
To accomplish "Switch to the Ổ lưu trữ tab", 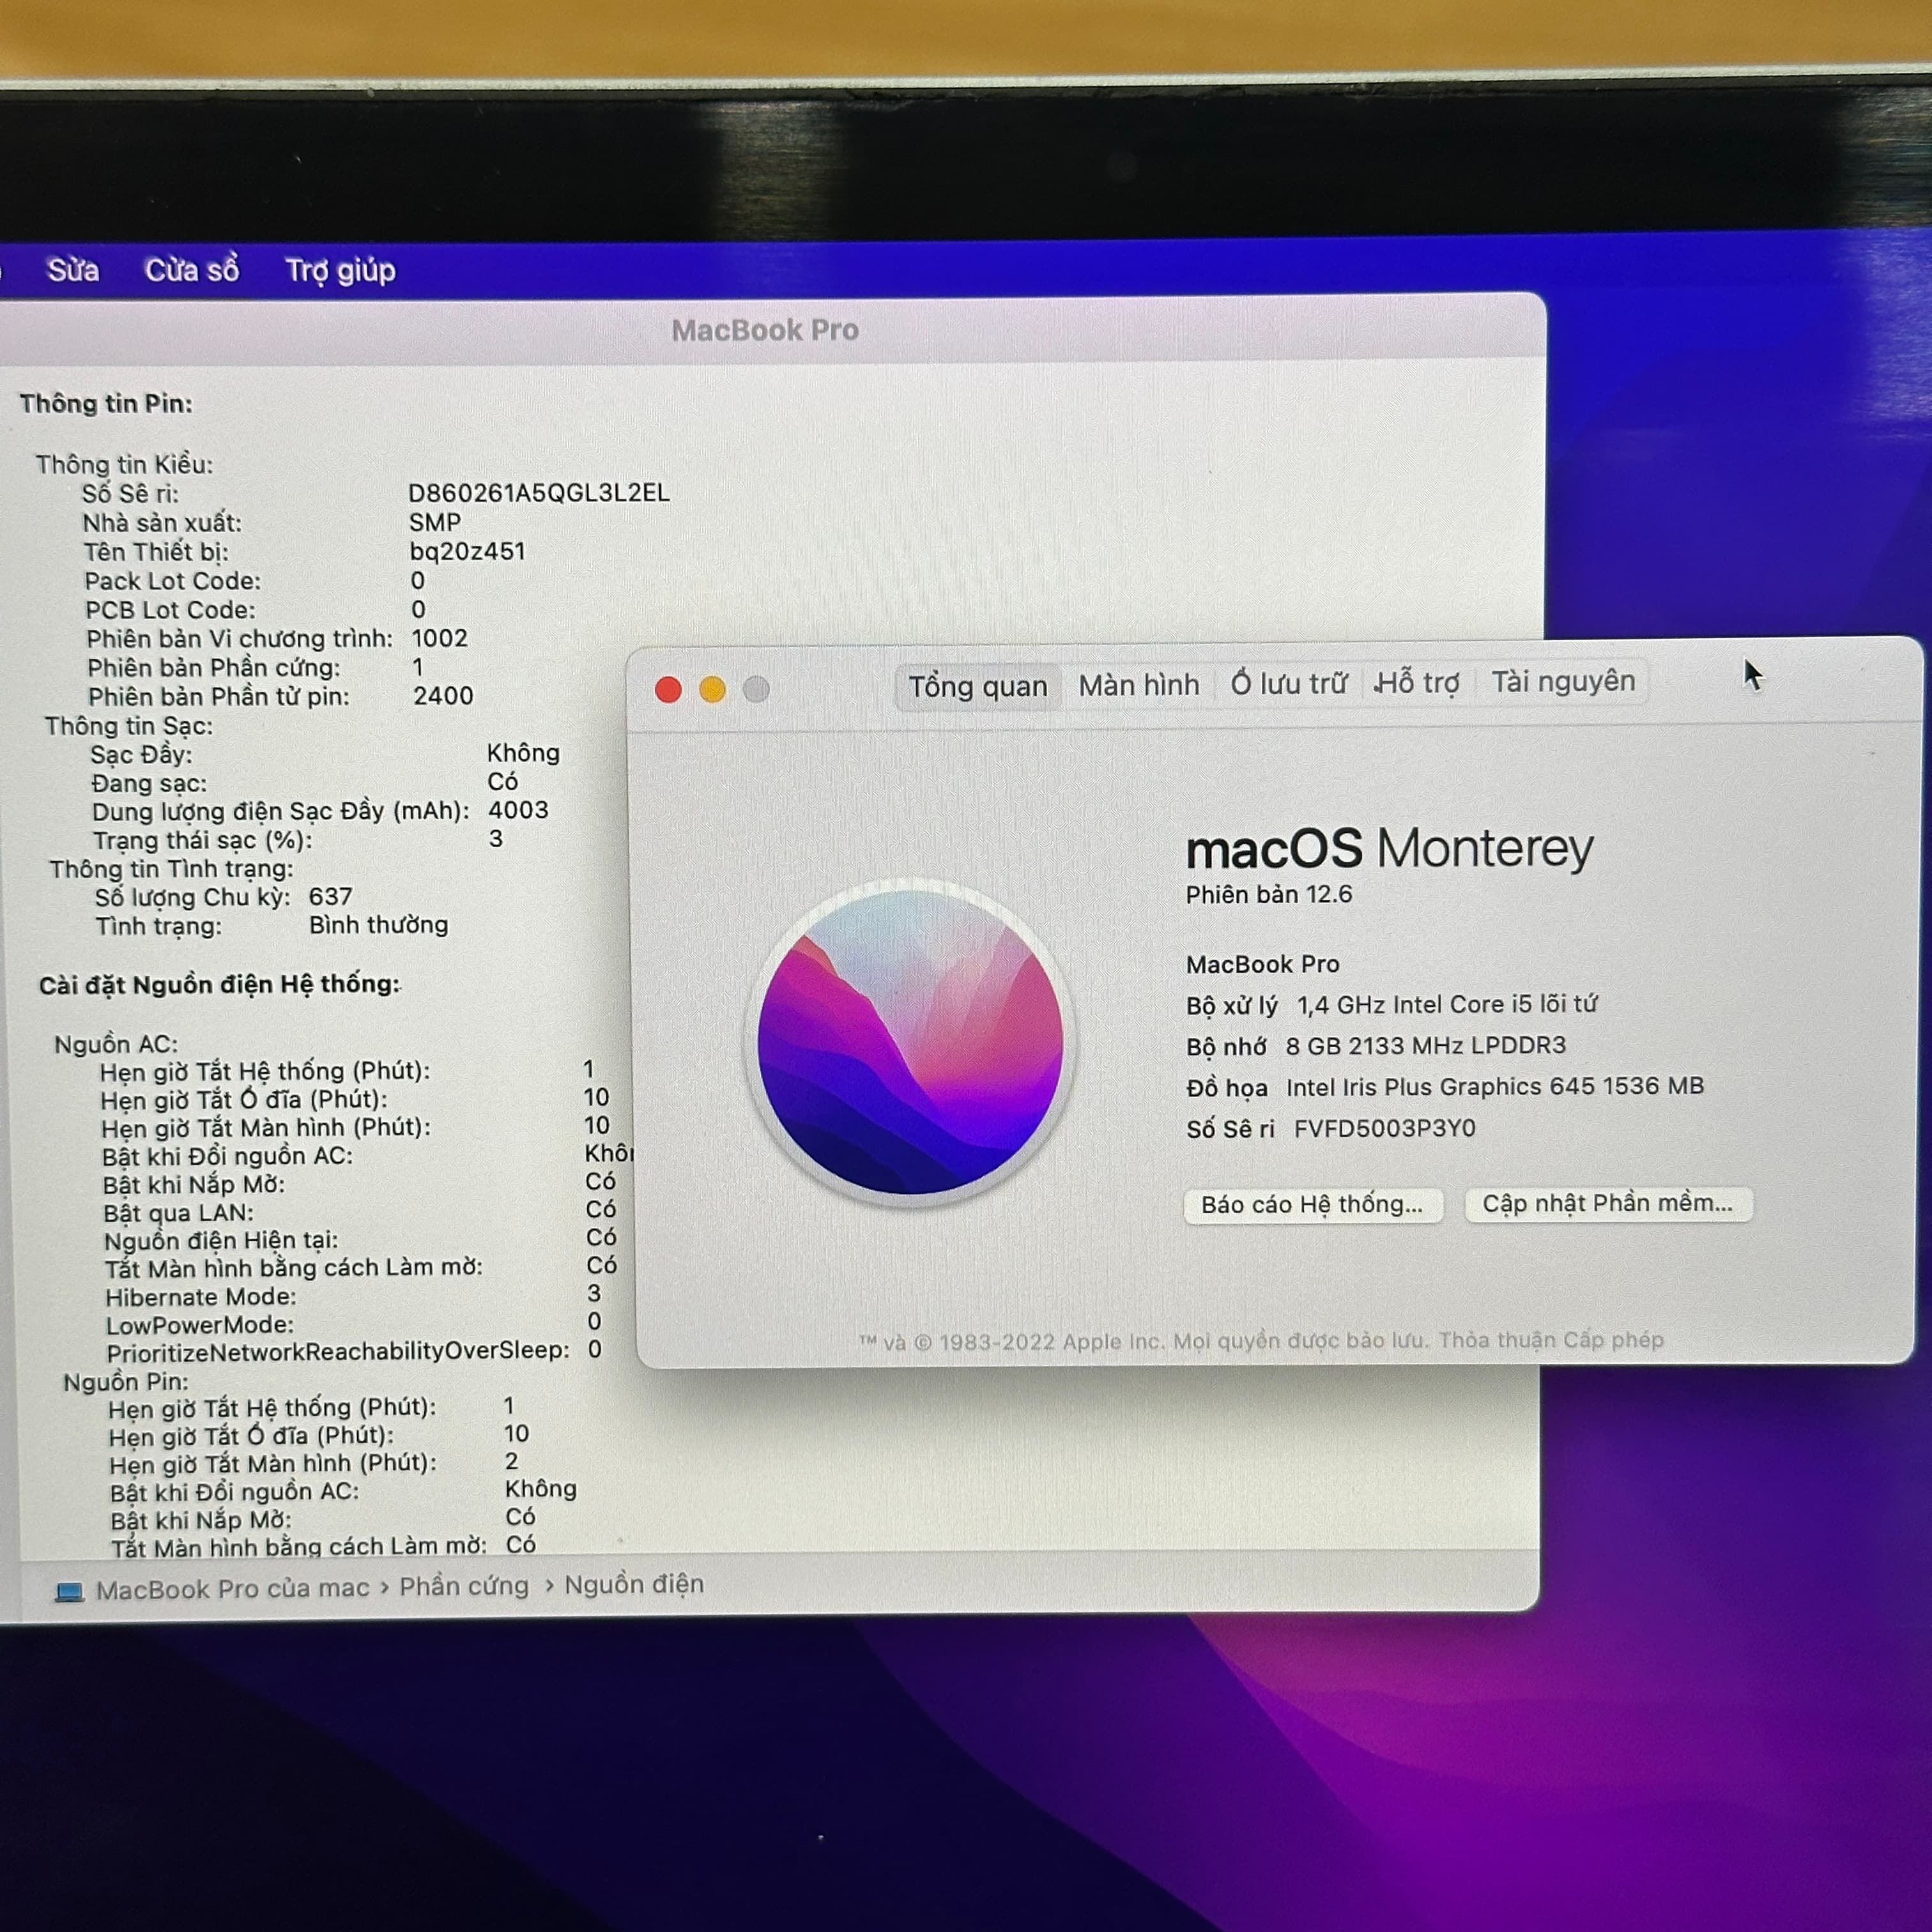I will click(1289, 683).
